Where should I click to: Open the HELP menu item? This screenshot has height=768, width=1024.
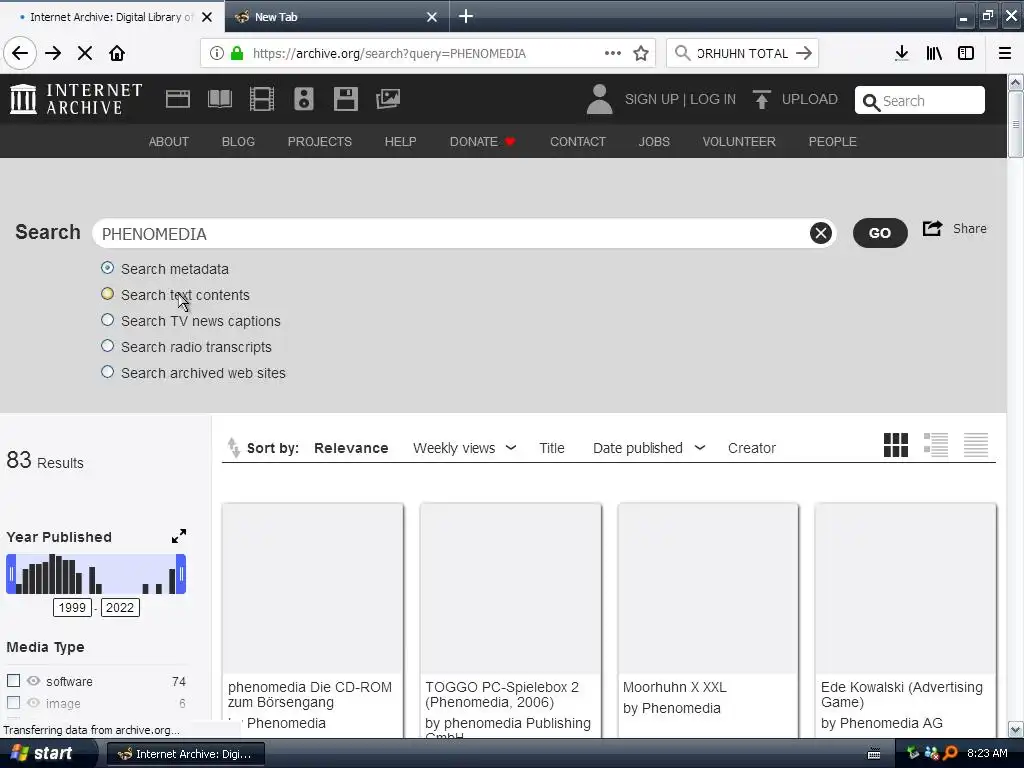(x=400, y=142)
